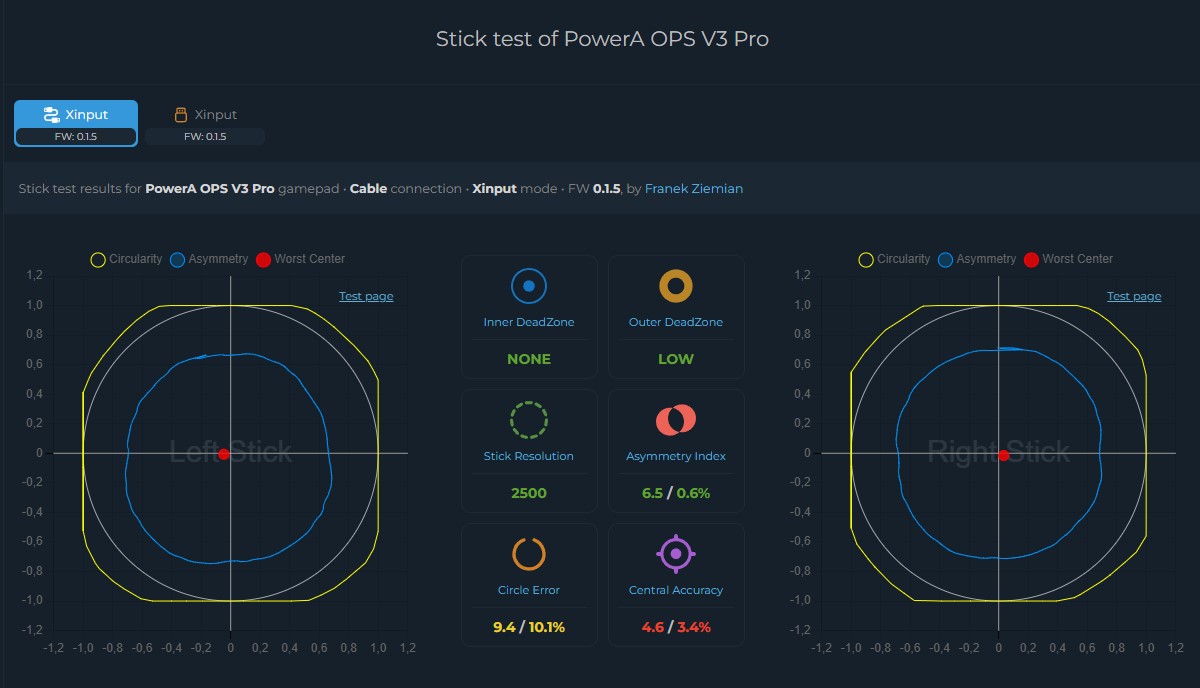The image size is (1200, 688).
Task: Open Franek Ziemian author link
Action: [x=694, y=188]
